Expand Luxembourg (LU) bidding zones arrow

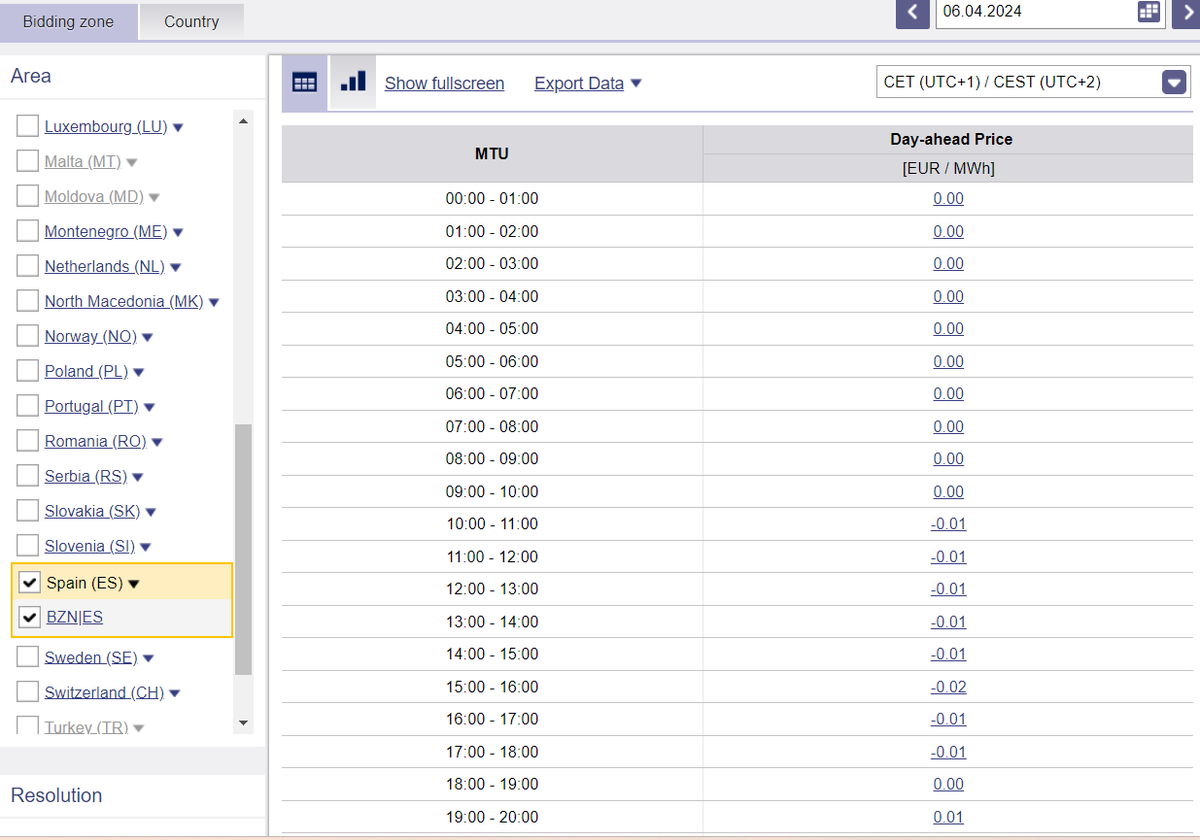click(x=178, y=128)
